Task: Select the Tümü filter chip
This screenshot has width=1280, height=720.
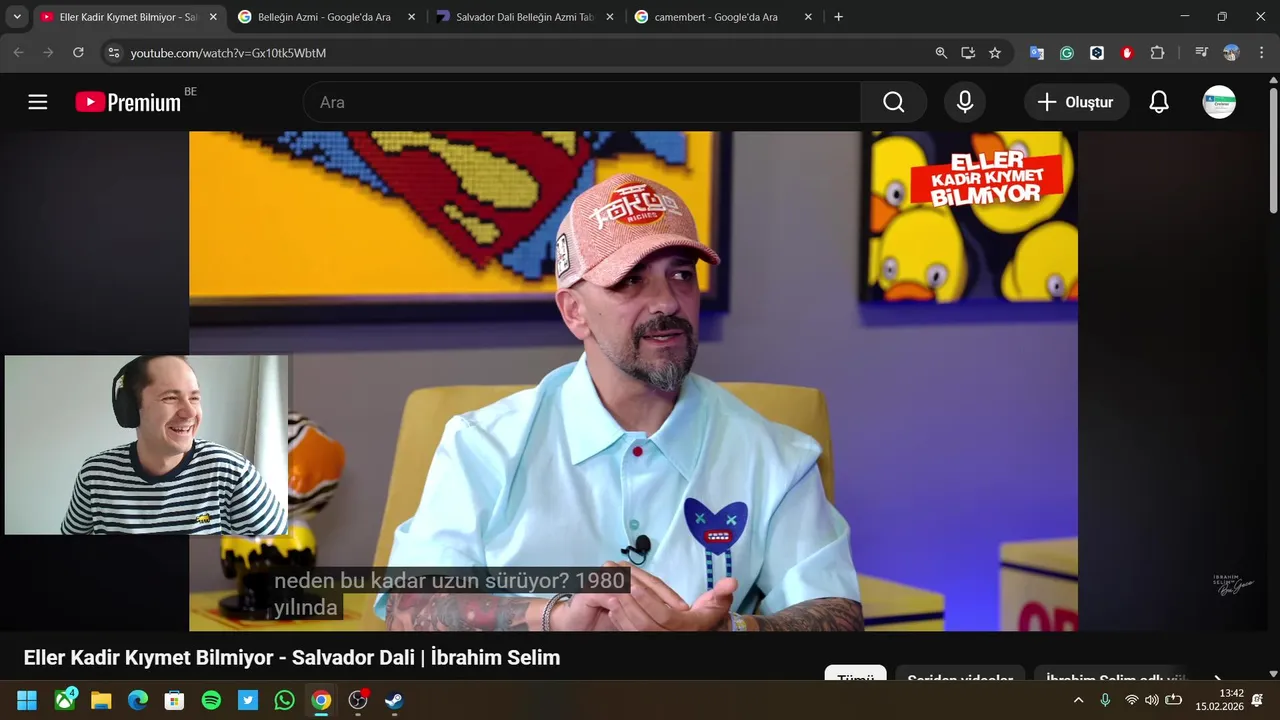Action: (855, 675)
